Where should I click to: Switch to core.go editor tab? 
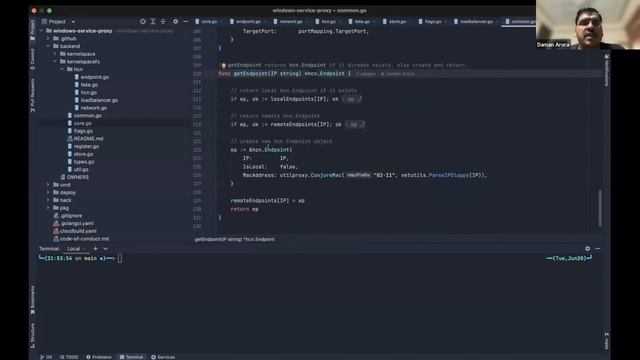(x=209, y=22)
